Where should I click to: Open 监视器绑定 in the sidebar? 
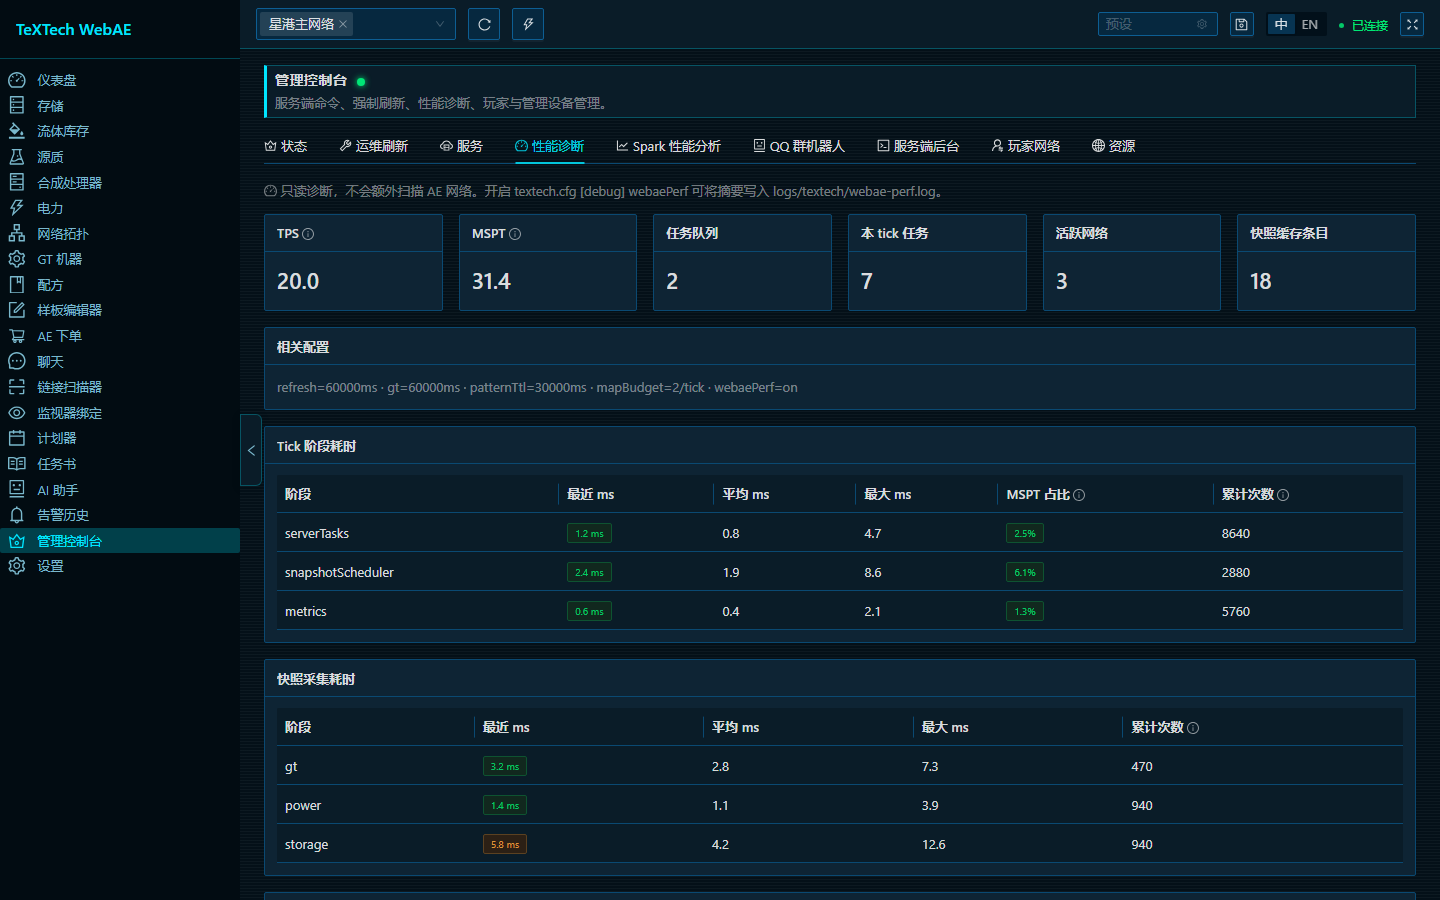120,413
